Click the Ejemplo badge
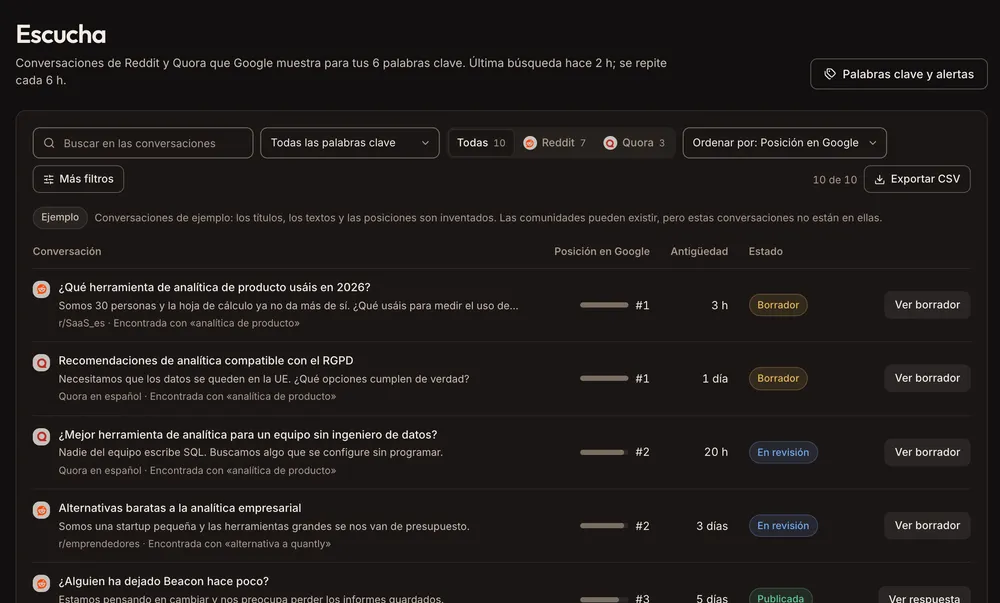 pos(60,217)
